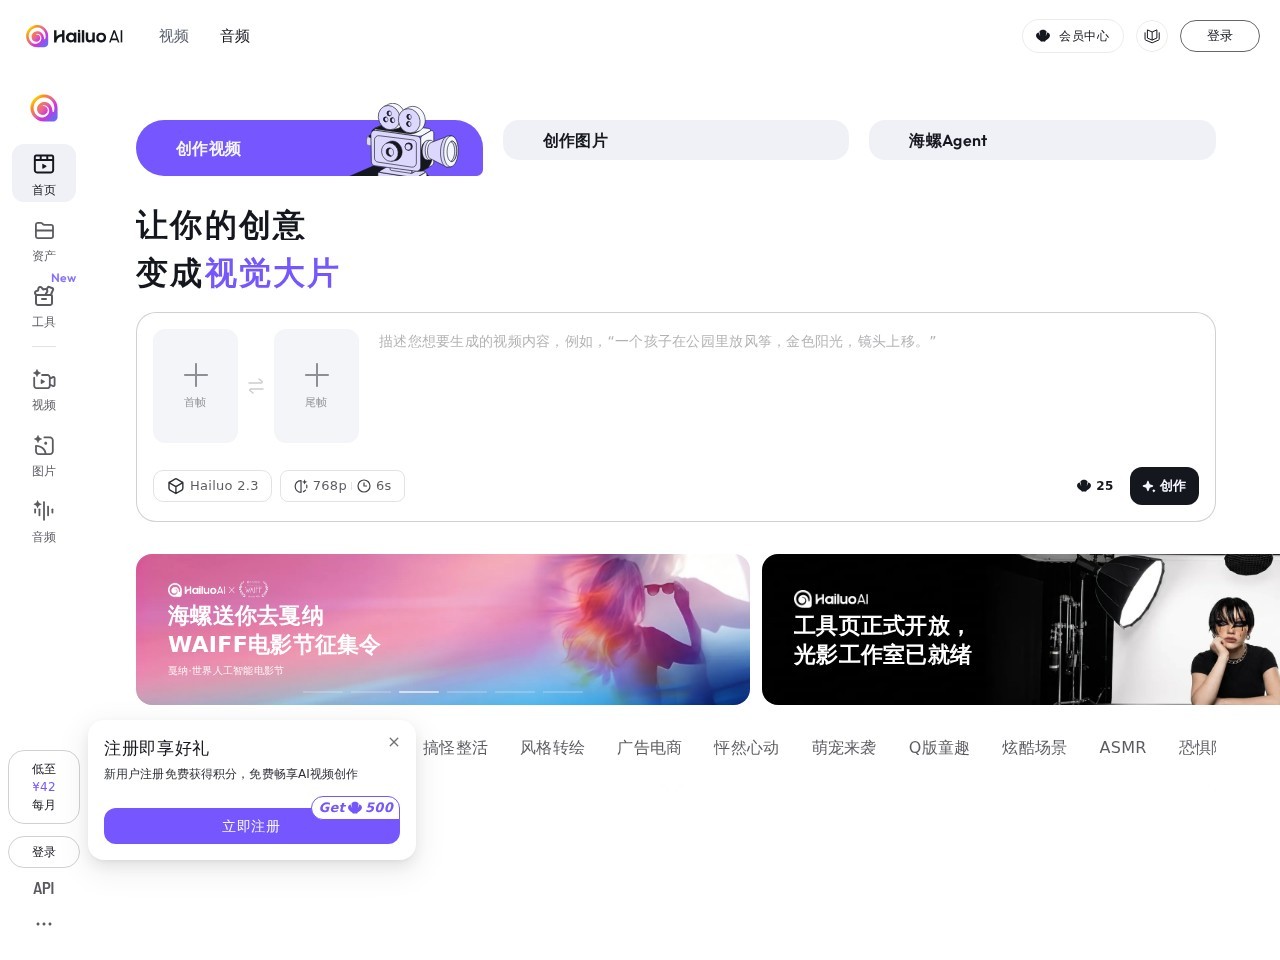Select the 风格转绘 category link
Image resolution: width=1280 pixels, height=960 pixels.
552,747
